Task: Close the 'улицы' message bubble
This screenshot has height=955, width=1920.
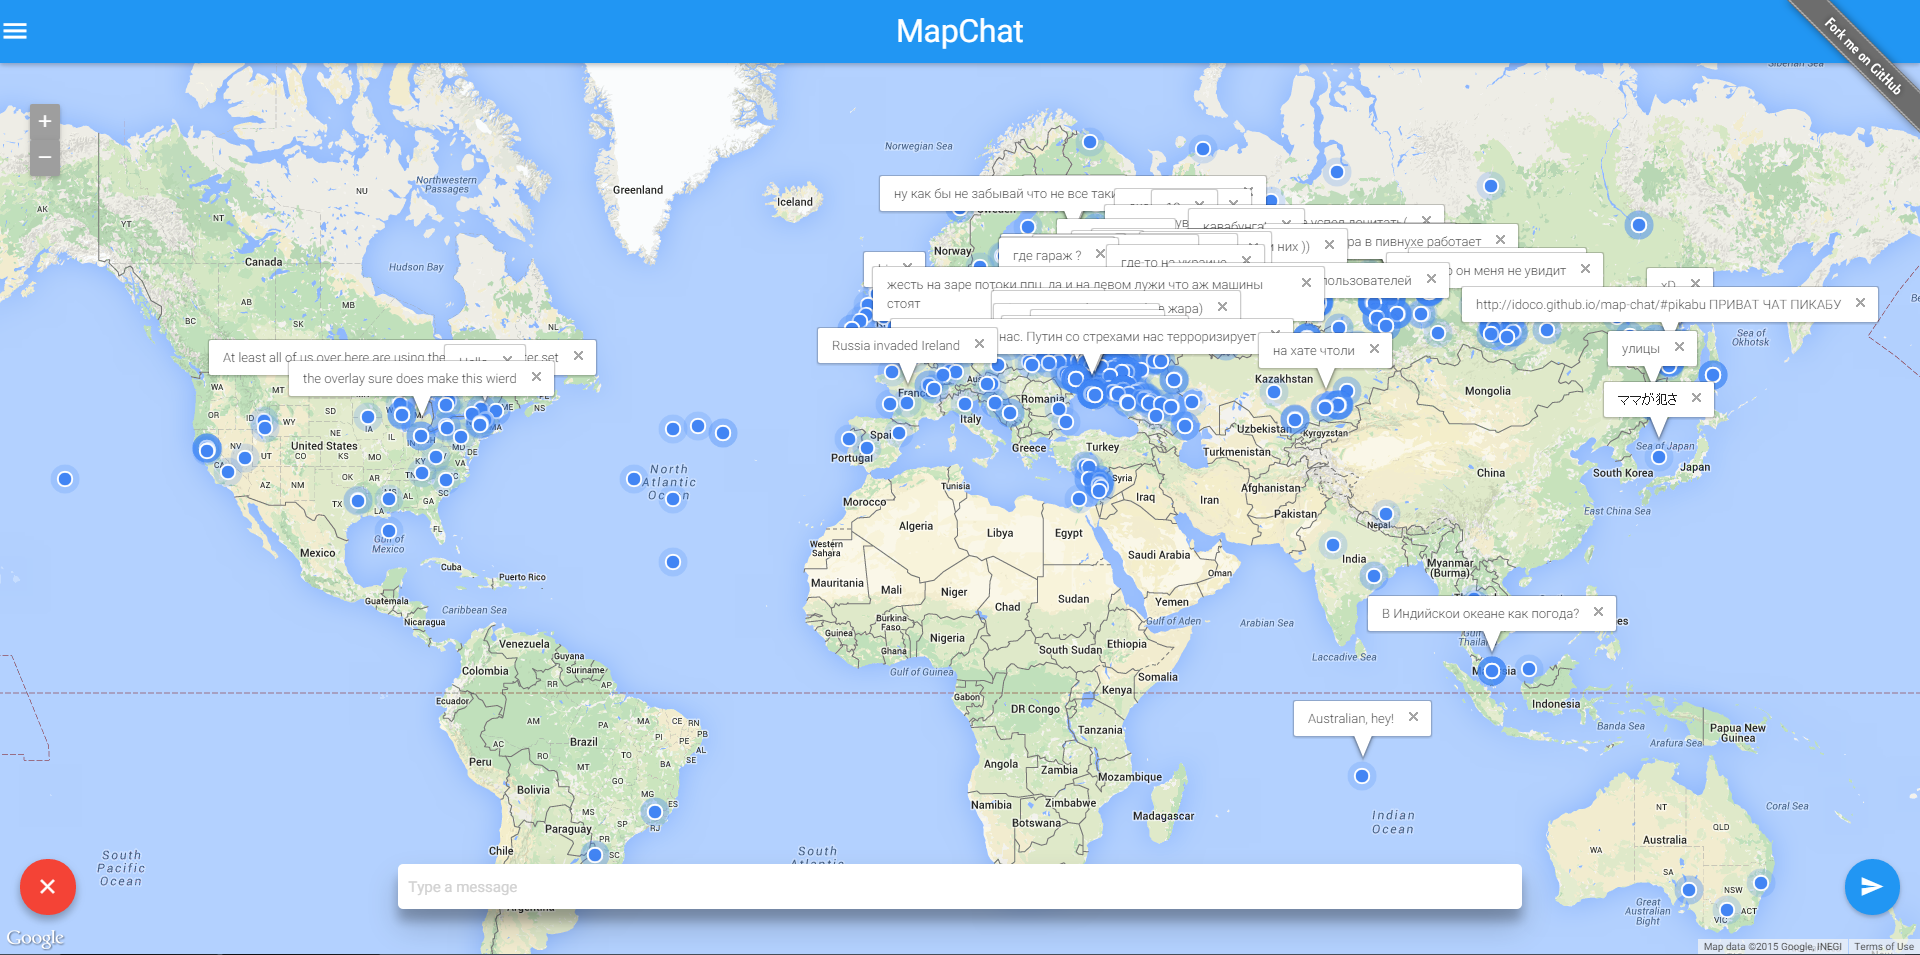Action: [x=1681, y=347]
